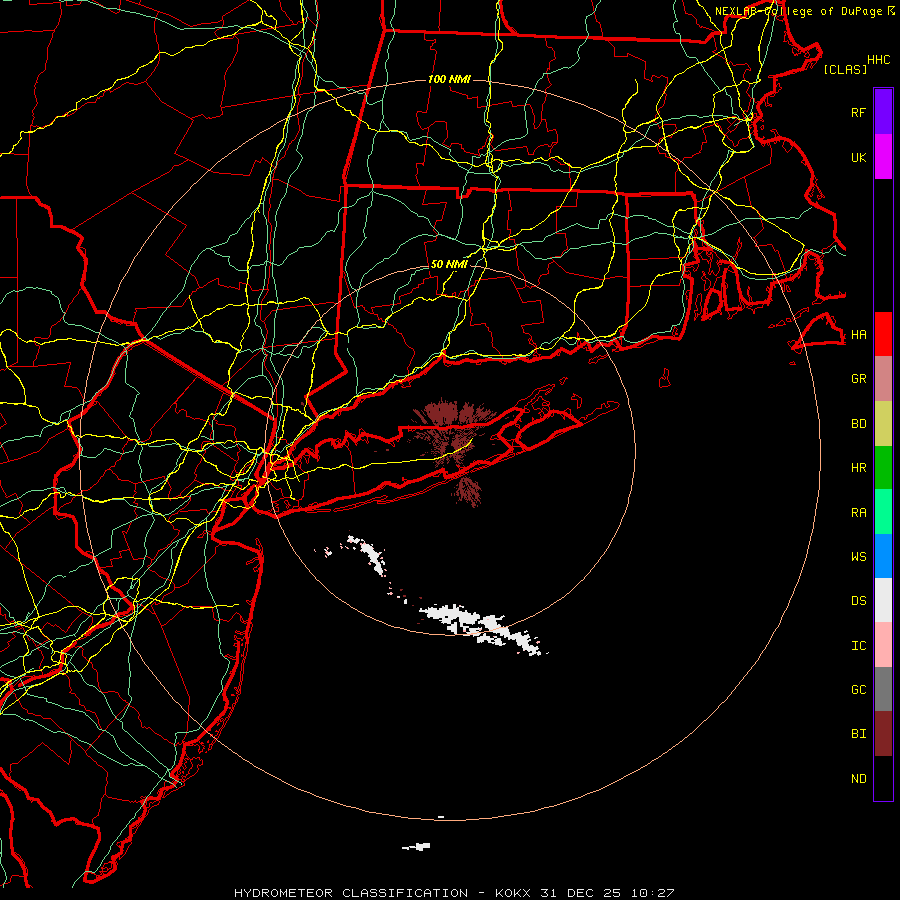The width and height of the screenshot is (900, 900).
Task: Select the BI legend label
Action: click(858, 734)
